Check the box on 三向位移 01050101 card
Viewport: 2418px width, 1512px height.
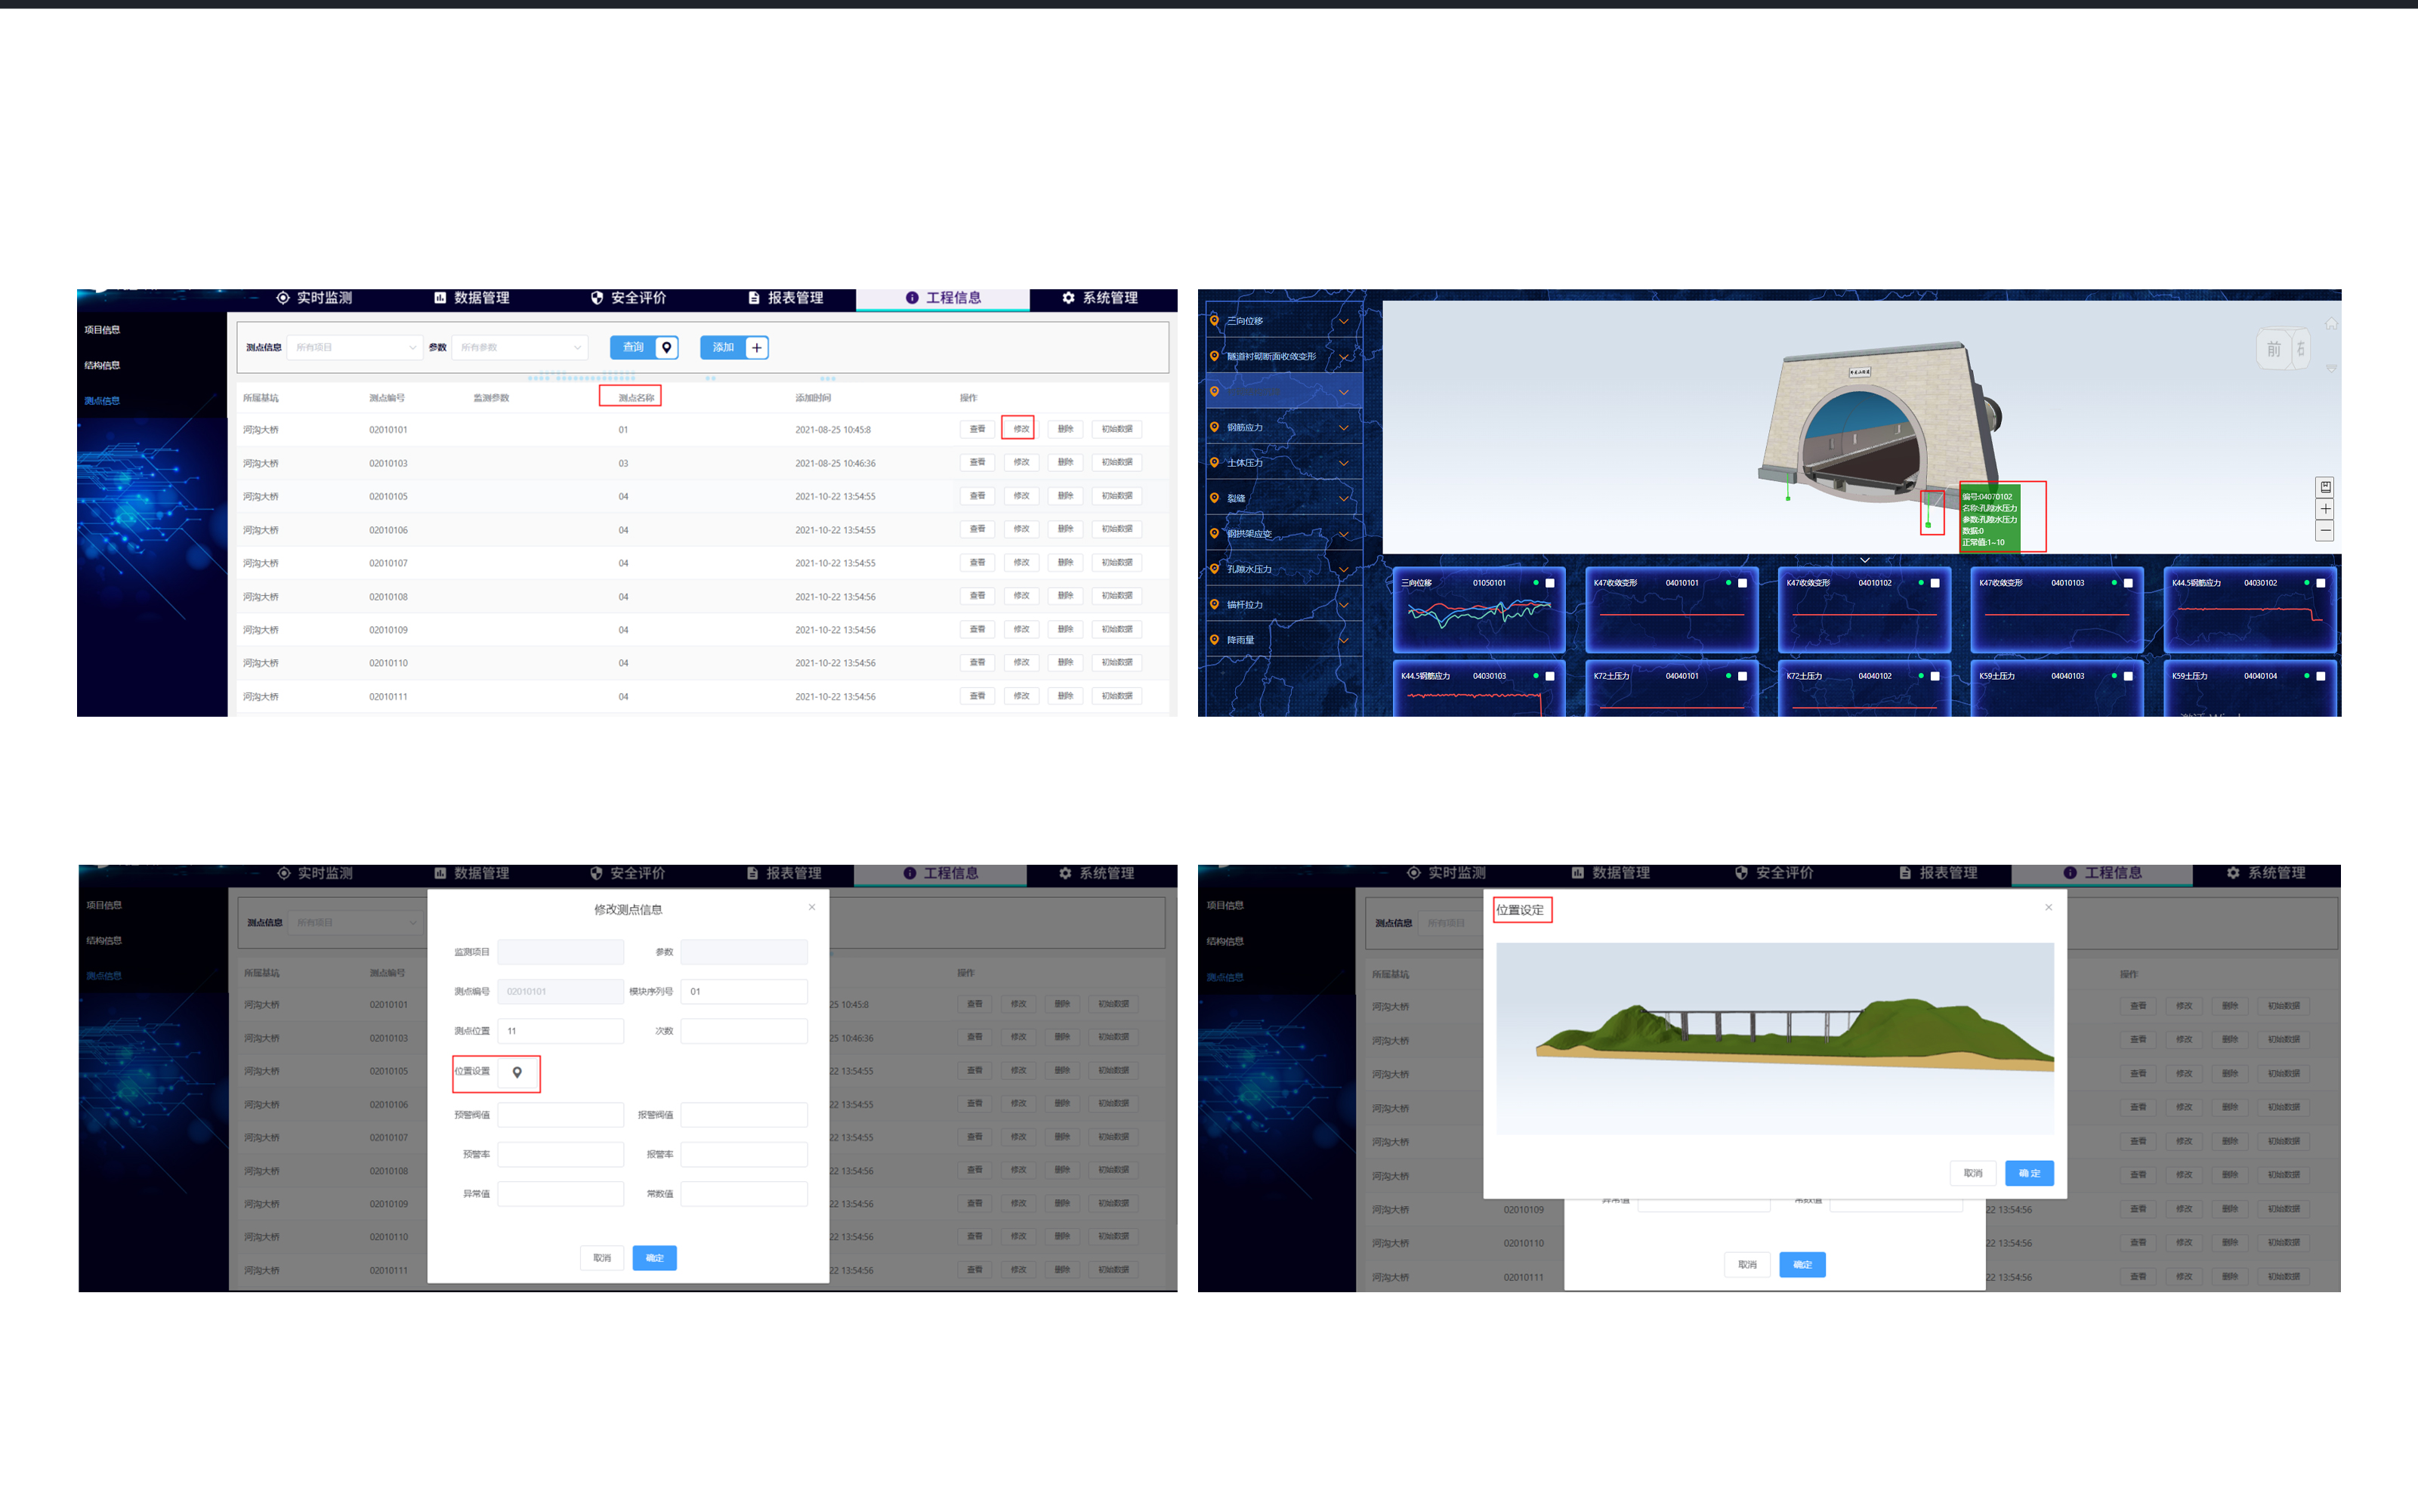[1550, 583]
